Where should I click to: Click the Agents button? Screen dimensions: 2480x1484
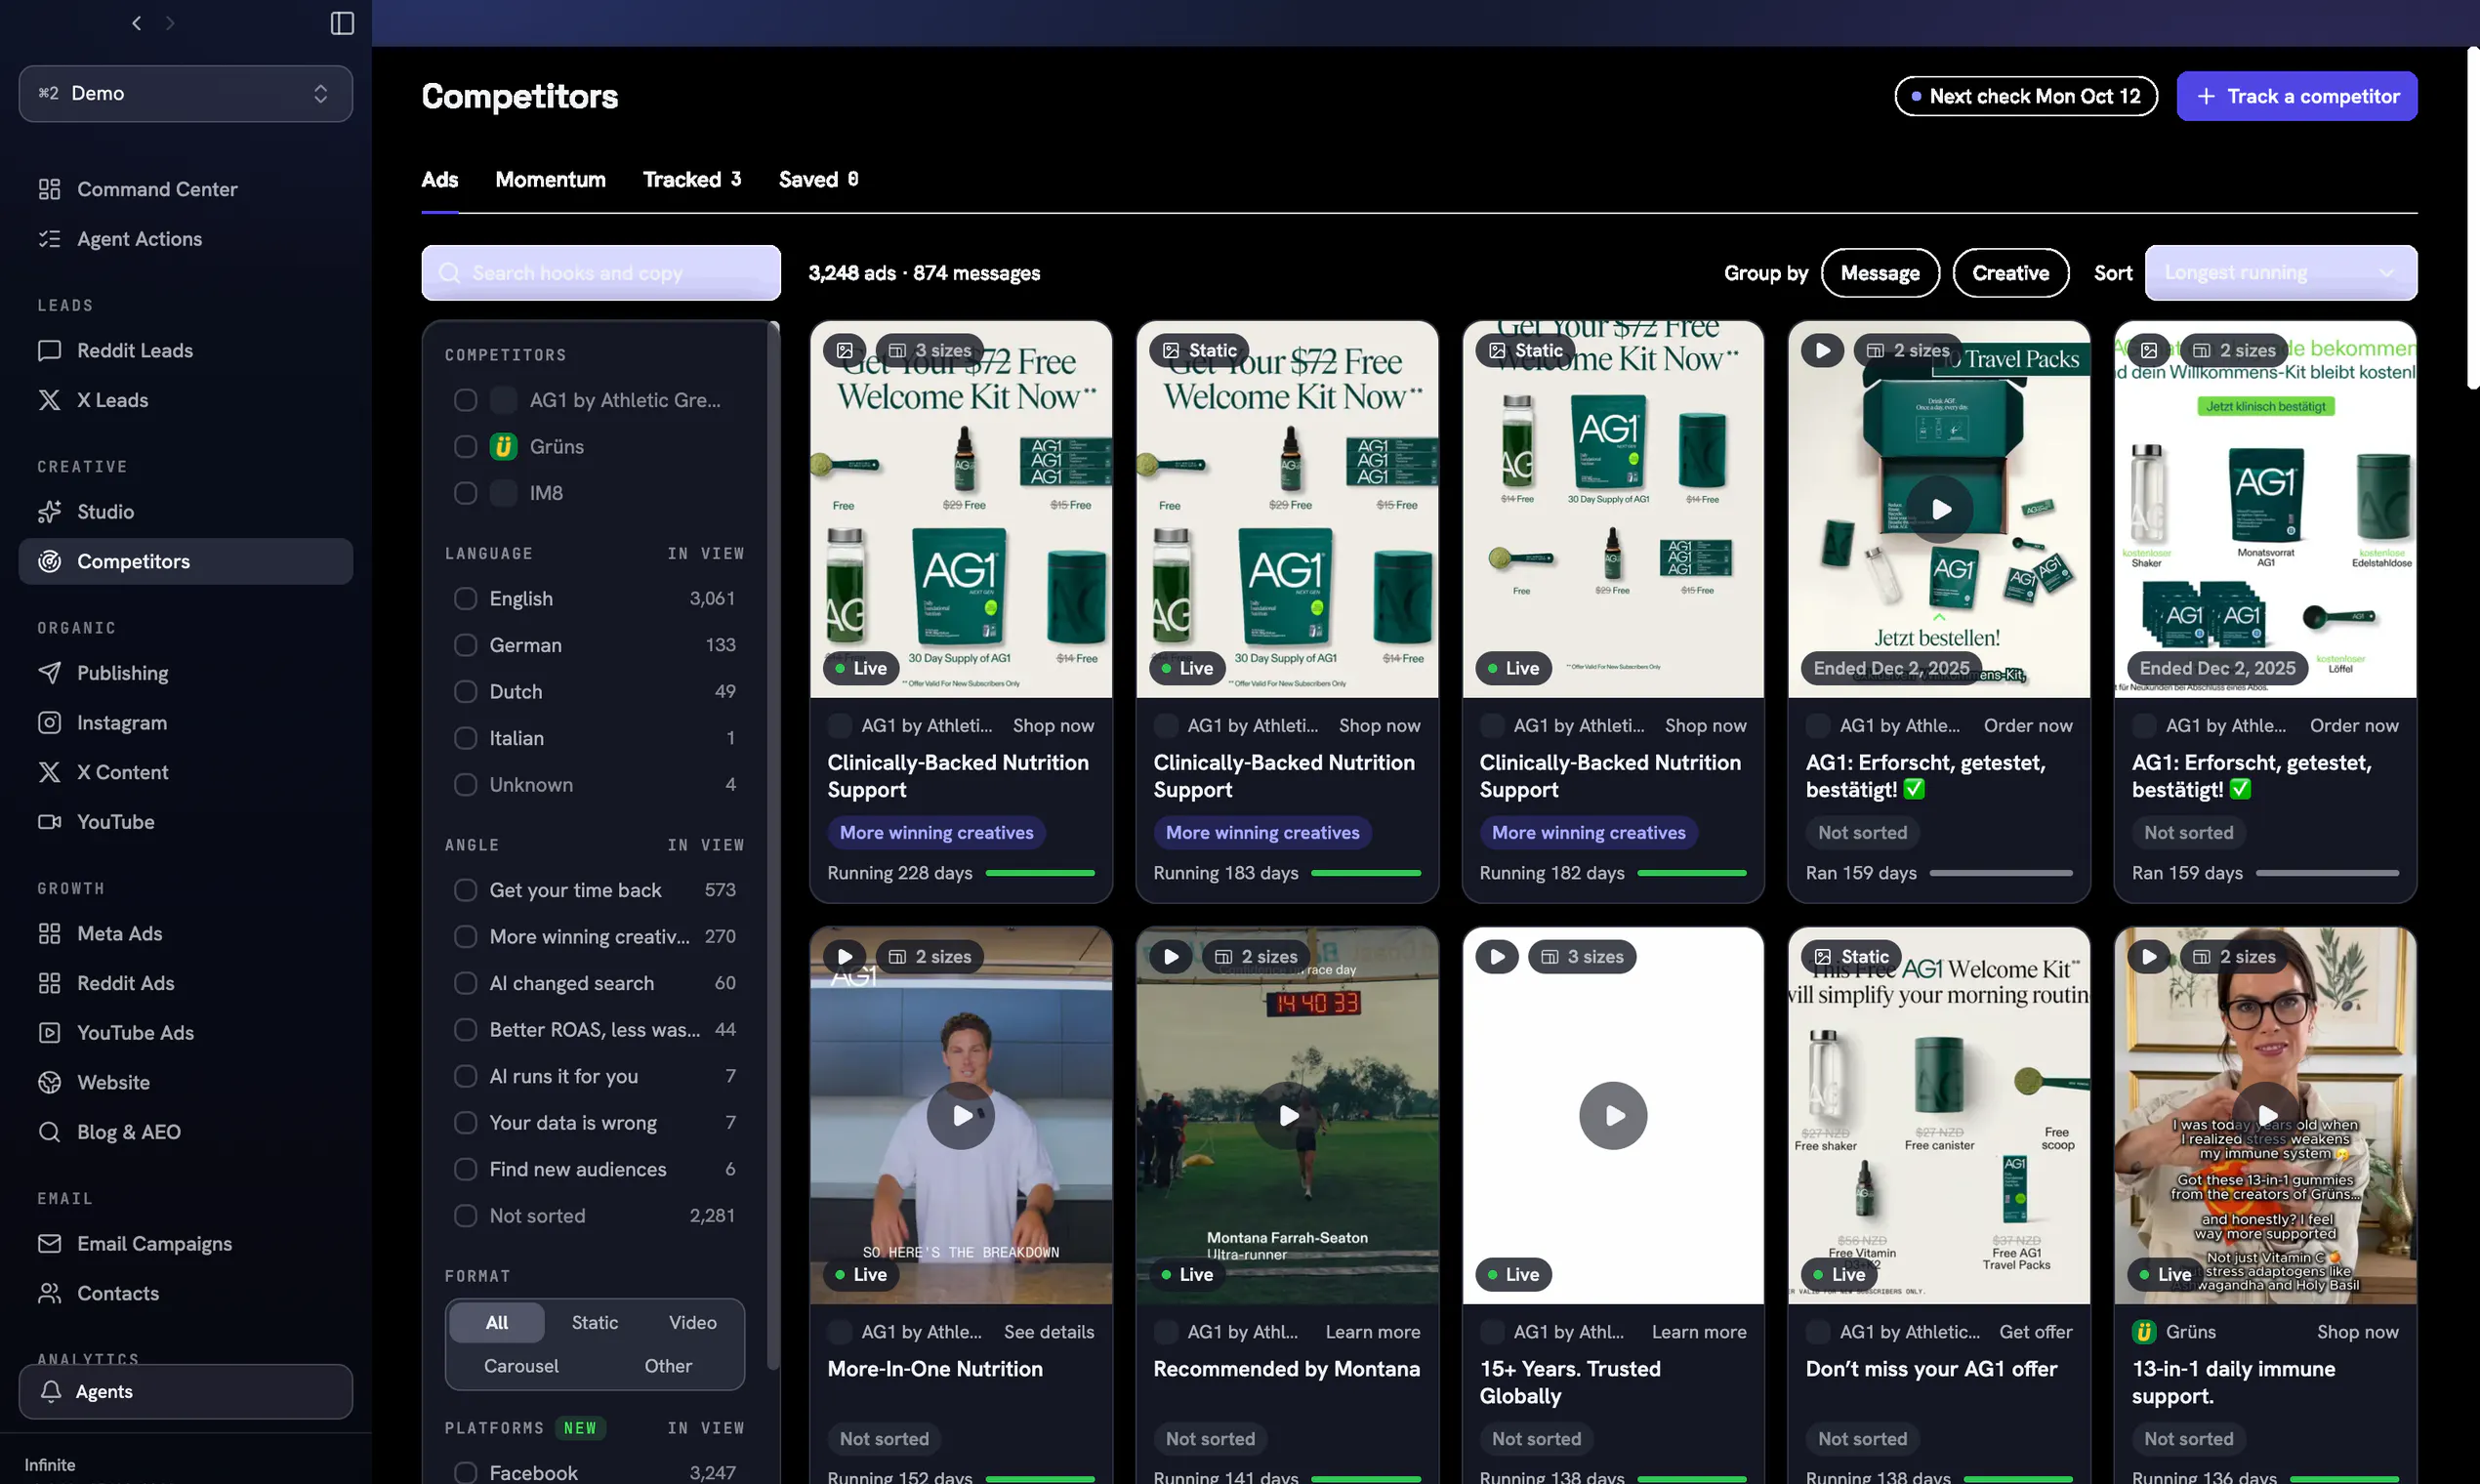tap(185, 1392)
